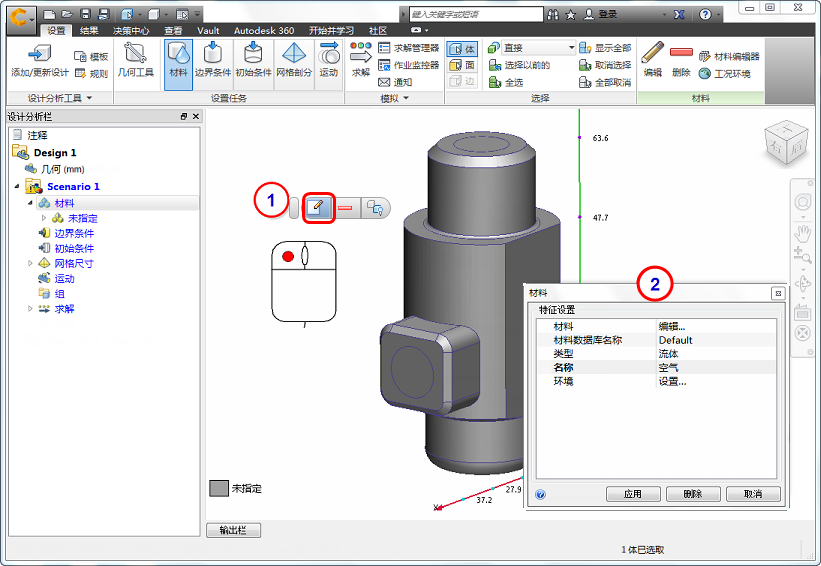
Task: Switch to the View (查看) tab
Action: click(x=173, y=30)
